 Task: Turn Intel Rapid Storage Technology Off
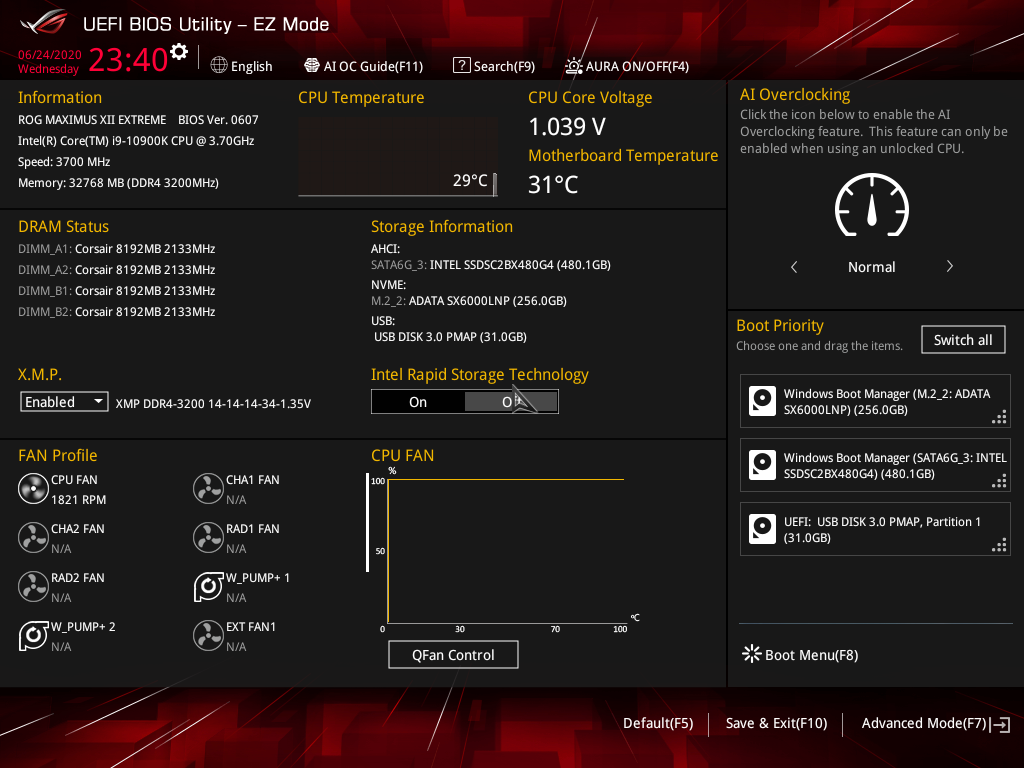pos(511,402)
